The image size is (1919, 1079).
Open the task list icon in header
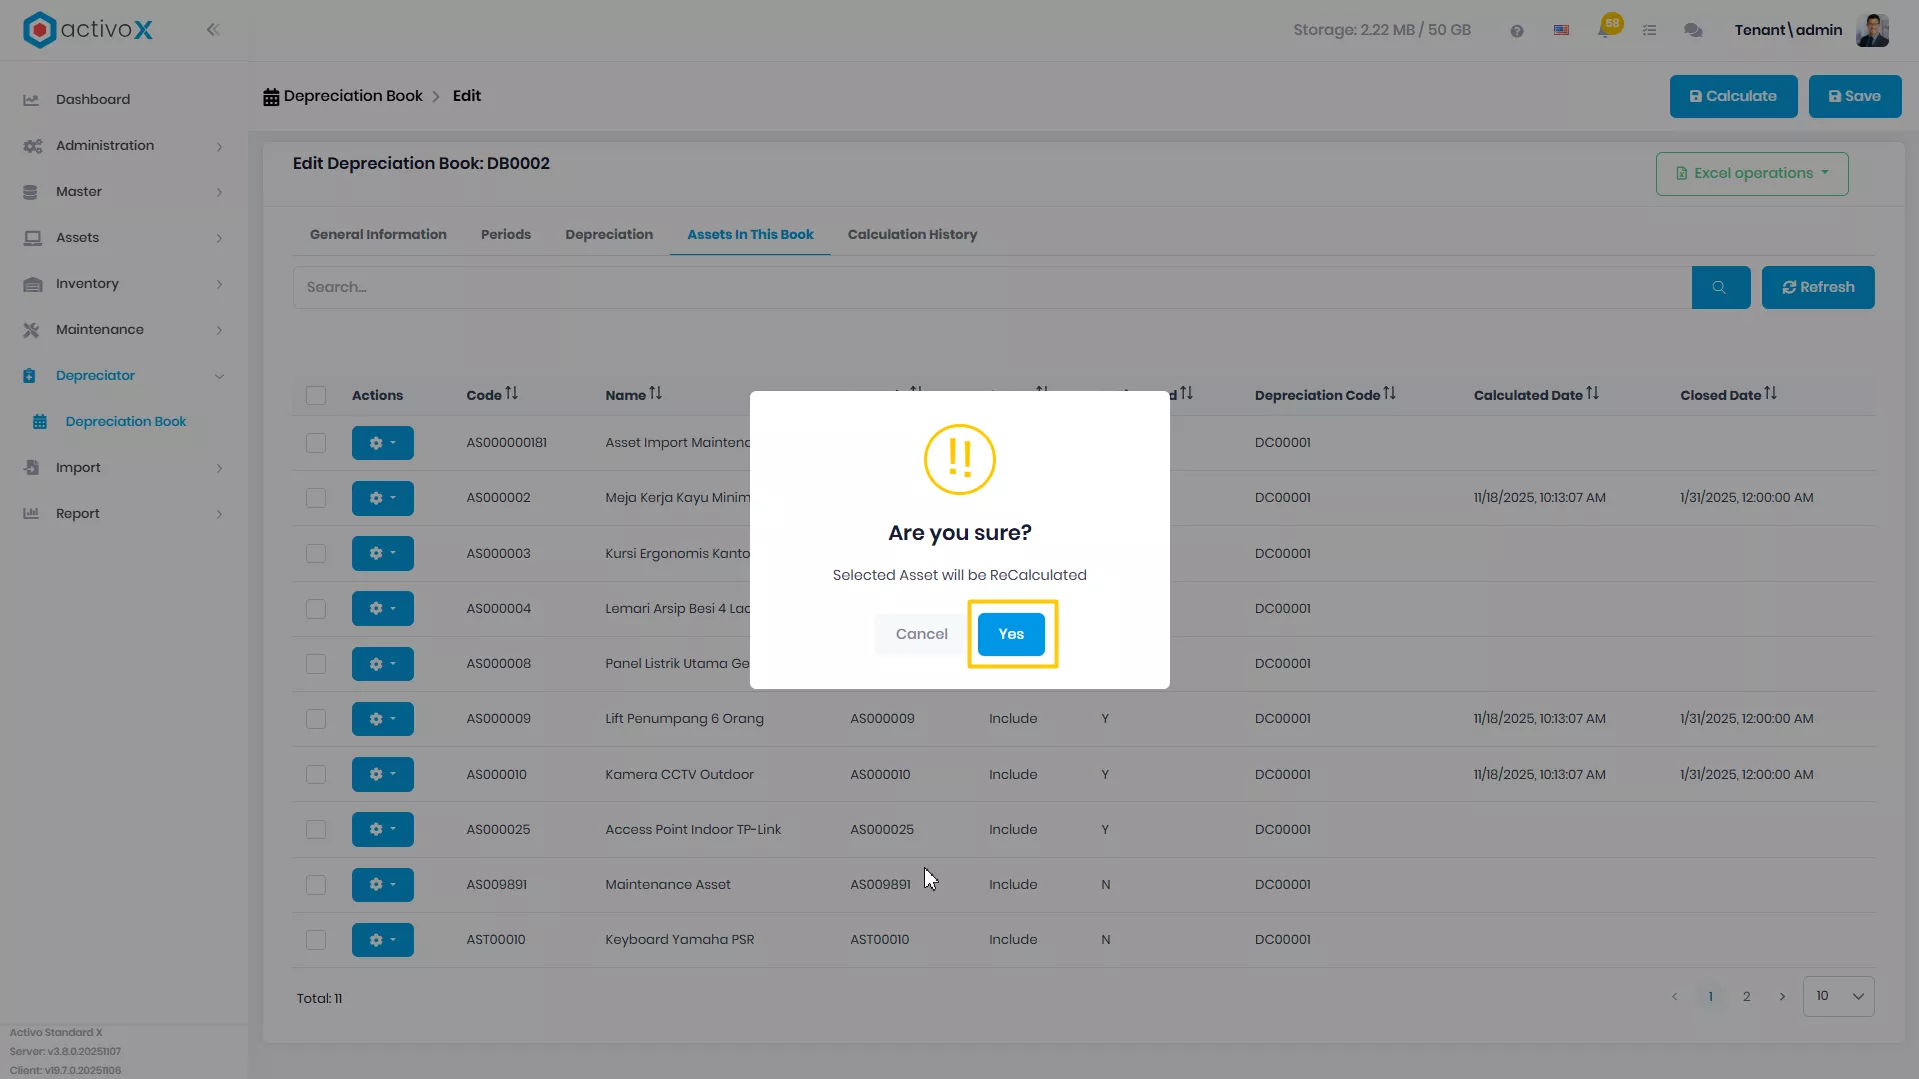[x=1649, y=31]
